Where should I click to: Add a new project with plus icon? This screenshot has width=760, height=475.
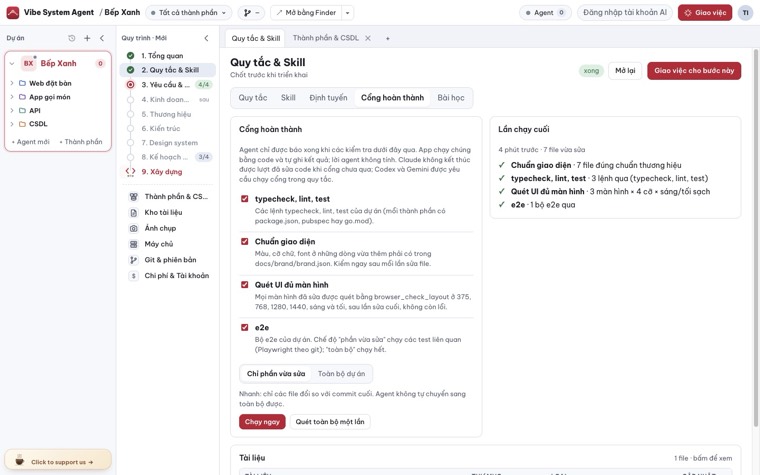pos(87,38)
